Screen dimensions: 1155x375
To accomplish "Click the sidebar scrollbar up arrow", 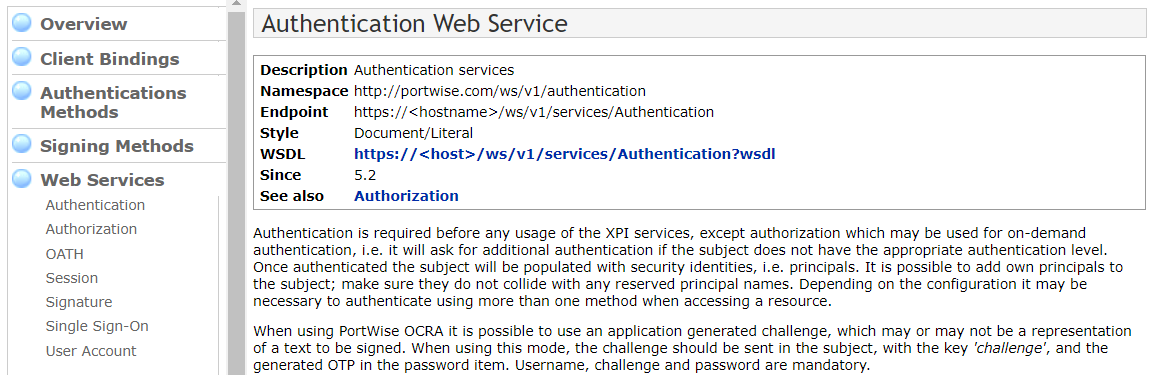I will tap(236, 4).
